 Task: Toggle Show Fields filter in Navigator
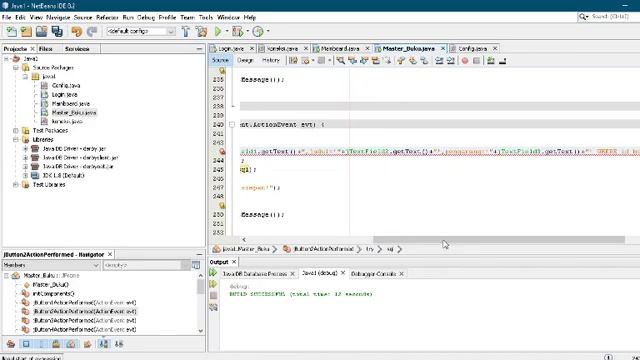[26, 344]
